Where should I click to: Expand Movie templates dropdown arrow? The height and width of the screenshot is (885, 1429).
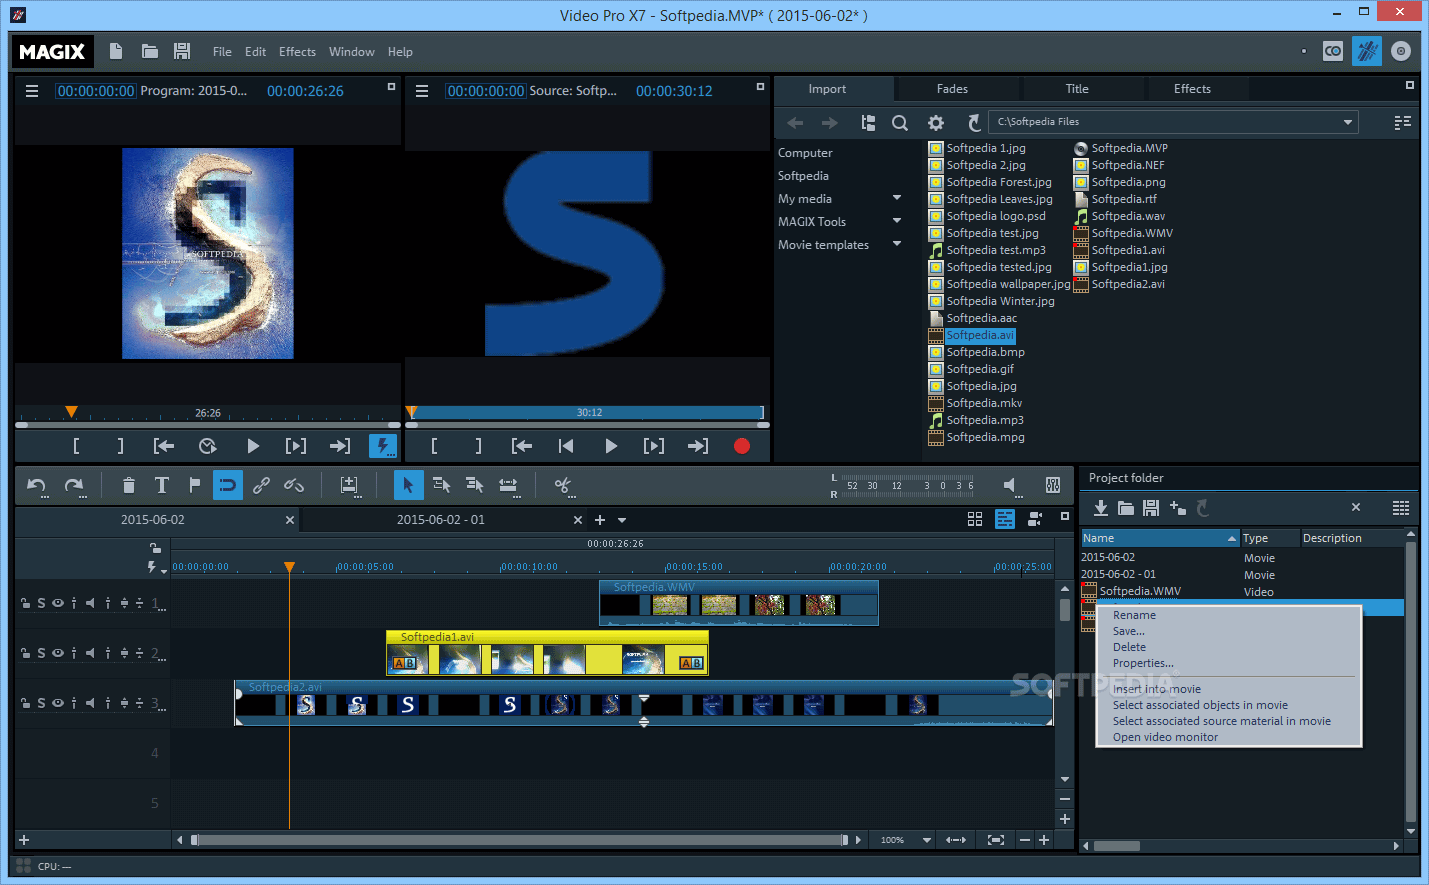pyautogui.click(x=897, y=244)
